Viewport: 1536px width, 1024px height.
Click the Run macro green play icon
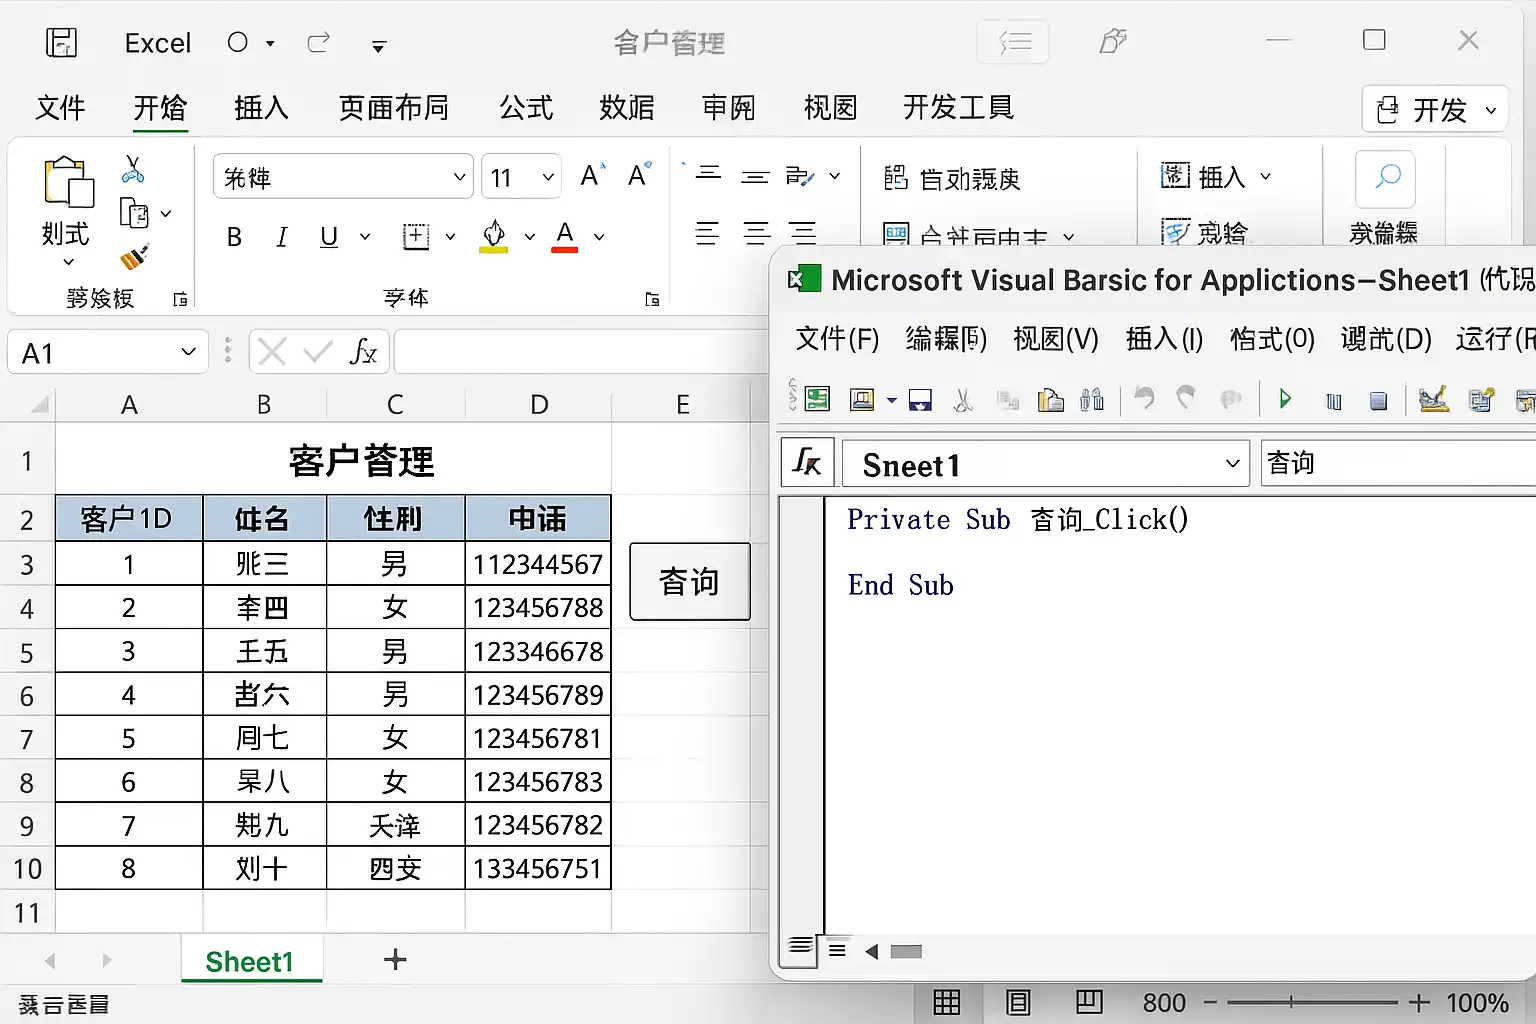[x=1285, y=400]
